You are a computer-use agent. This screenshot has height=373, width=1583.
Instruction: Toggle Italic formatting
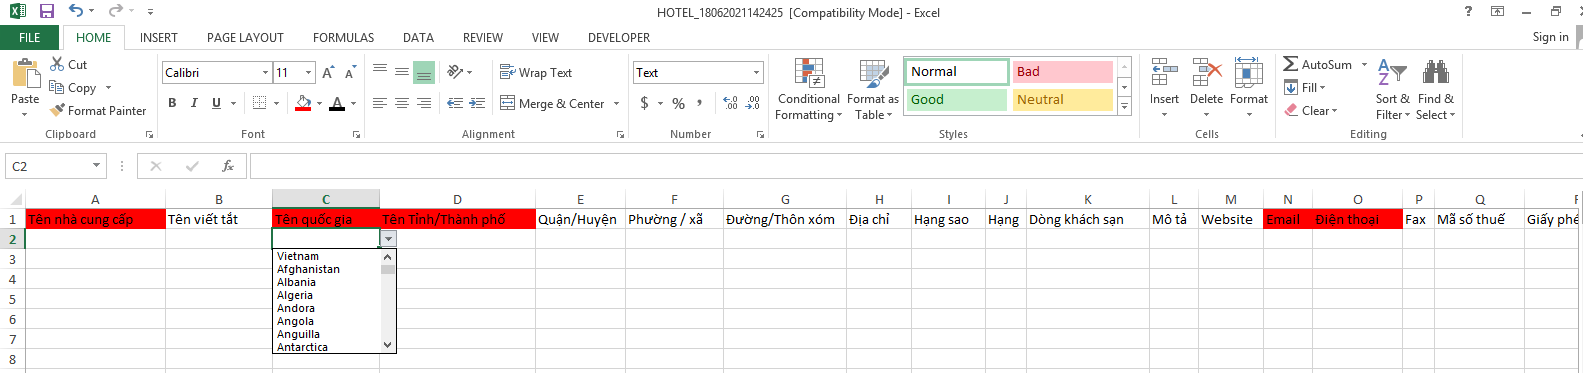click(194, 103)
